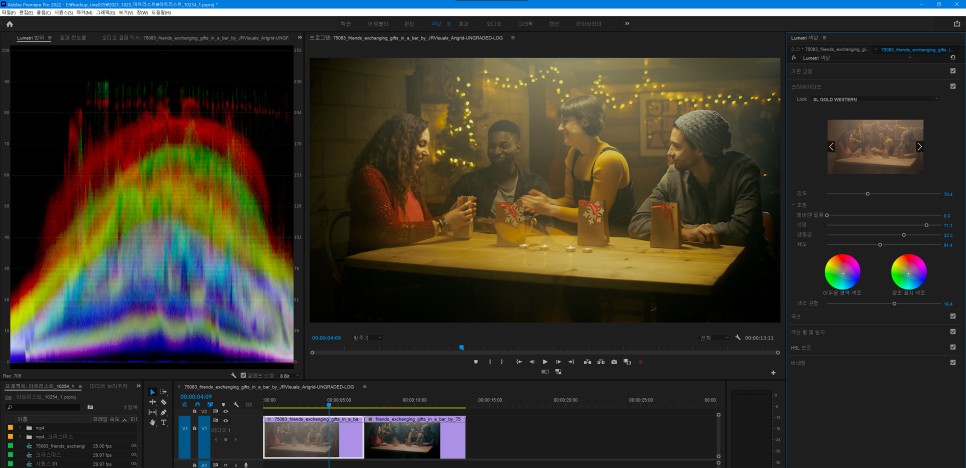Select the Track Select Forward tool
This screenshot has height=468, width=966.
coord(164,392)
